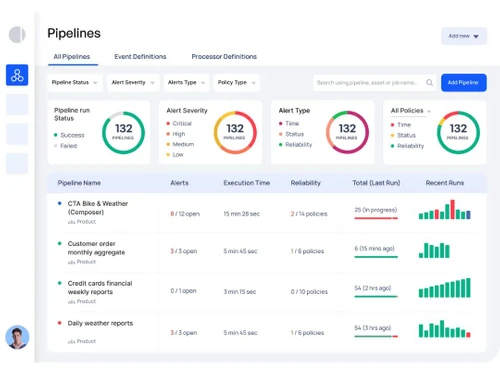Image resolution: width=500 pixels, height=375 pixels.
Task: Sort by Pipeline Name column header
Action: (79, 183)
